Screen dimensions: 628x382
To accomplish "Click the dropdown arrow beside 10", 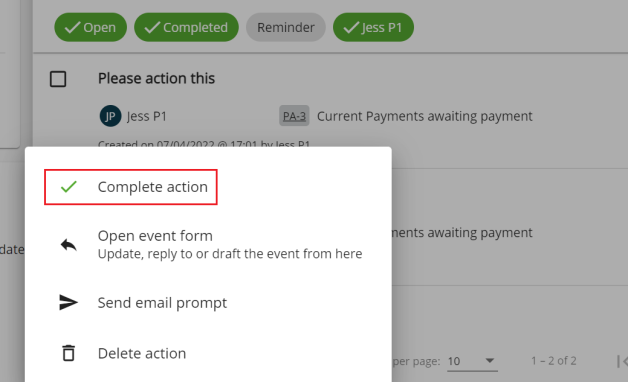I will 489,360.
